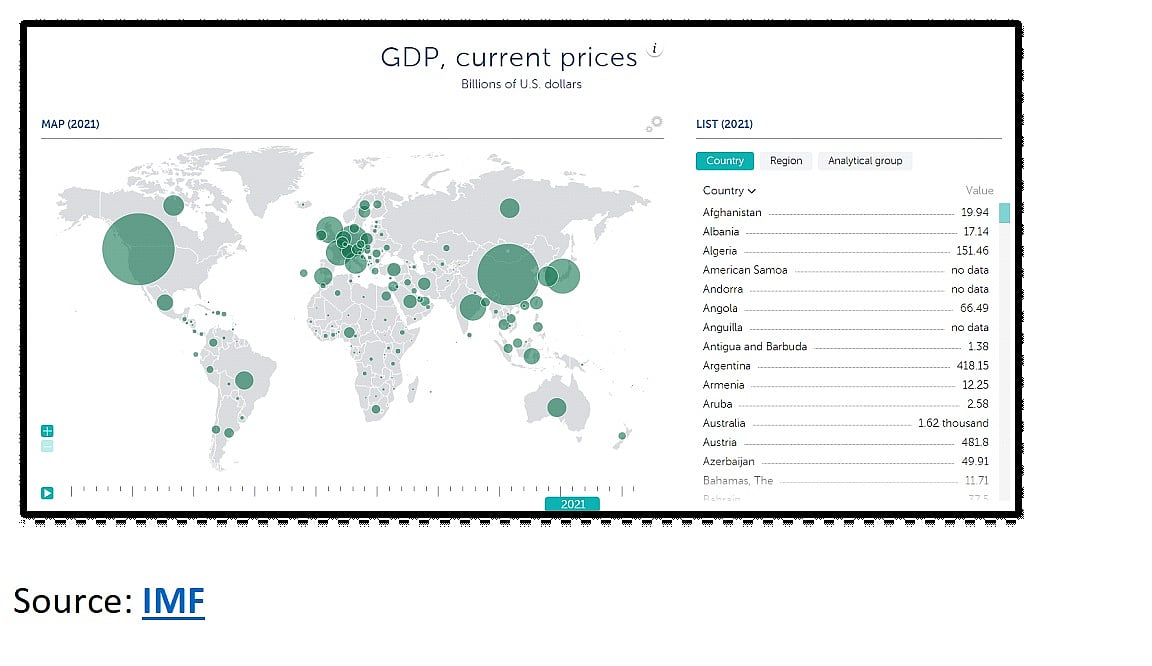Click the country list scrollbar thumb
This screenshot has width=1152, height=666.
(x=1004, y=212)
